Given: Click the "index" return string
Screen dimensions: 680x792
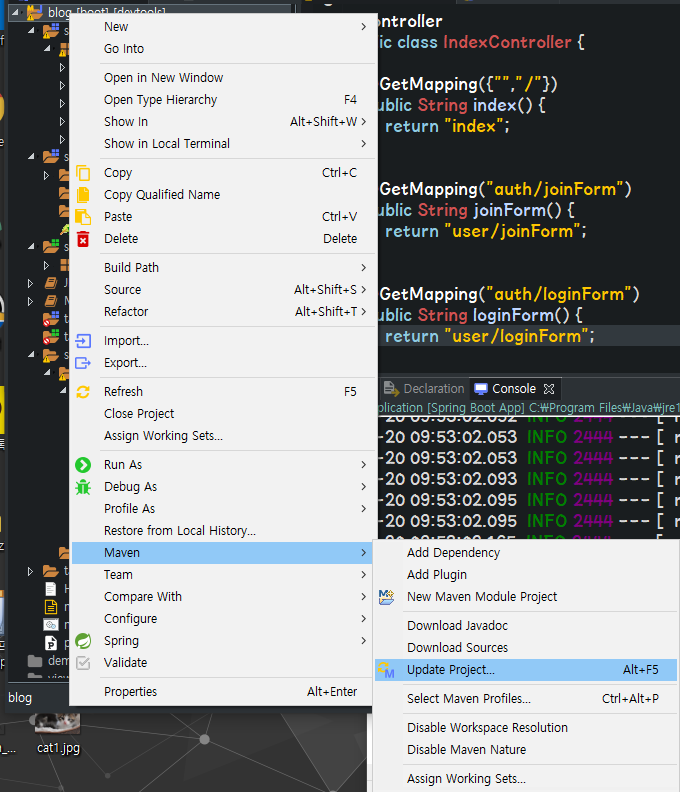Looking at the screenshot, I should pos(473,126).
